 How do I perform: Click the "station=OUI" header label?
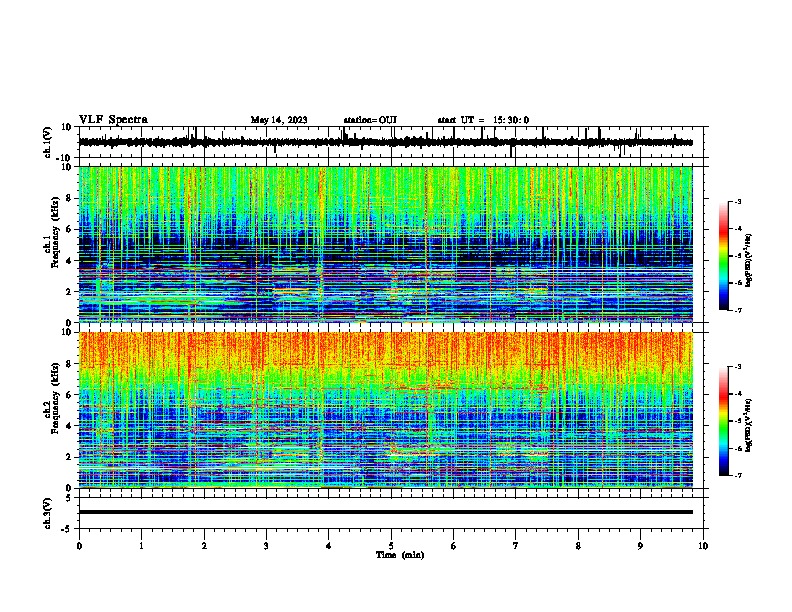click(370, 120)
